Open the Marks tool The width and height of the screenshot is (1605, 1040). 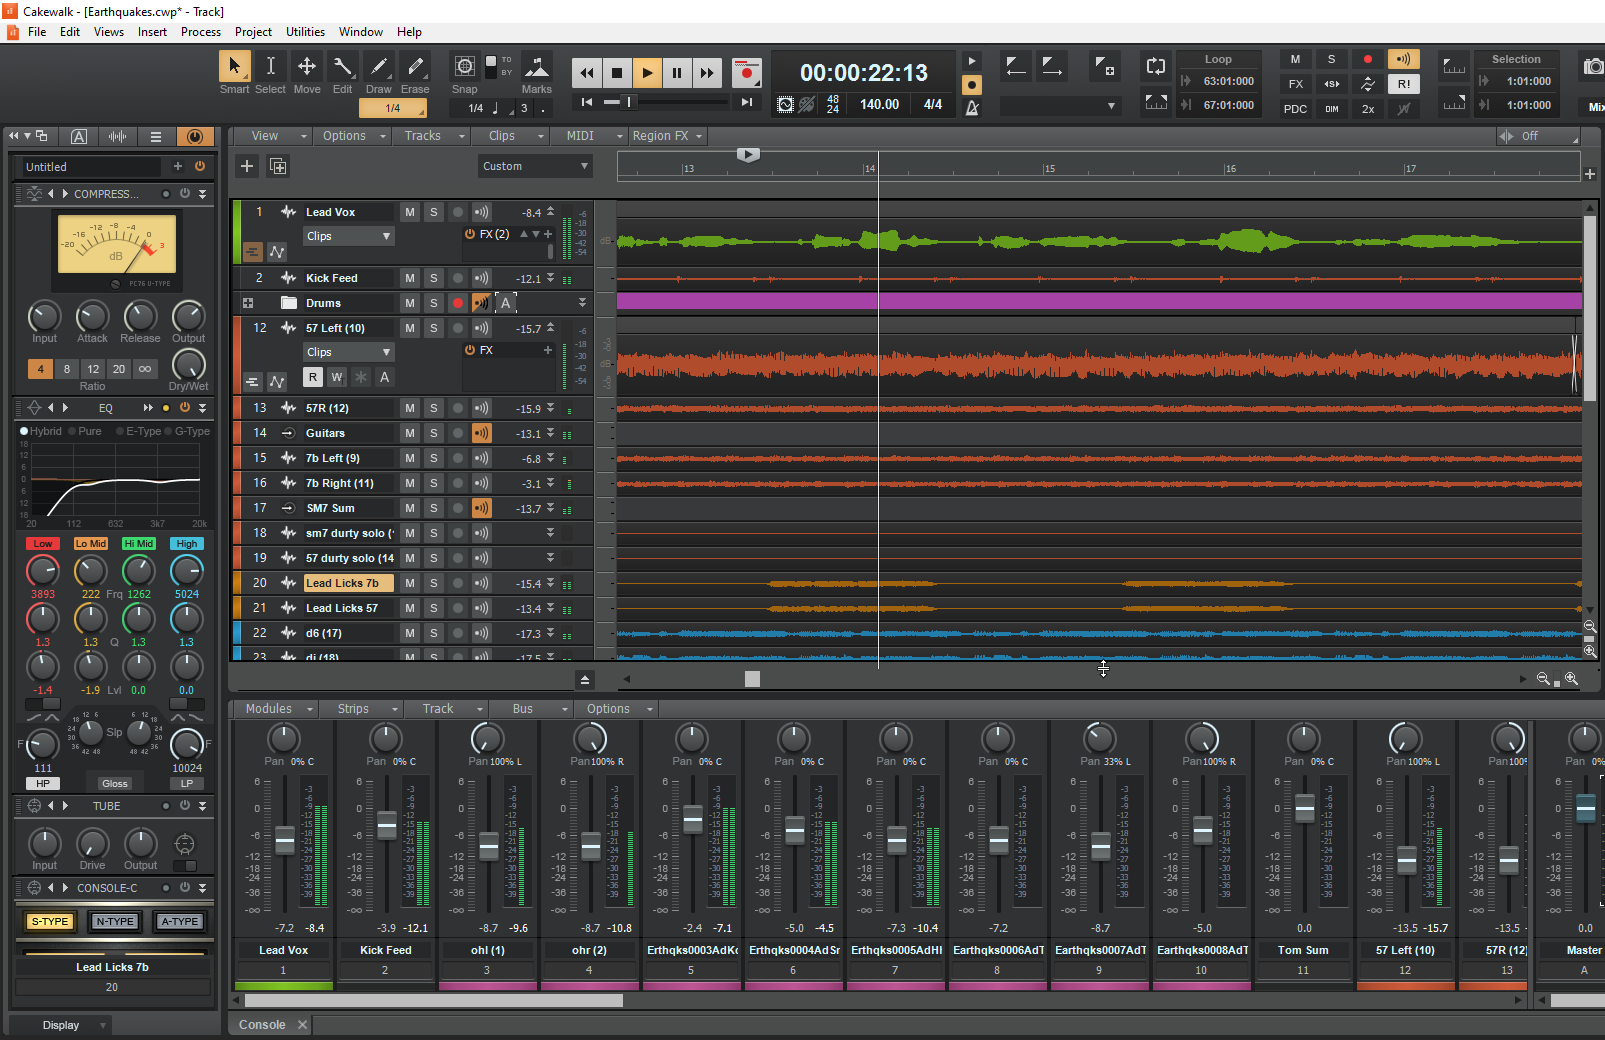tap(536, 66)
